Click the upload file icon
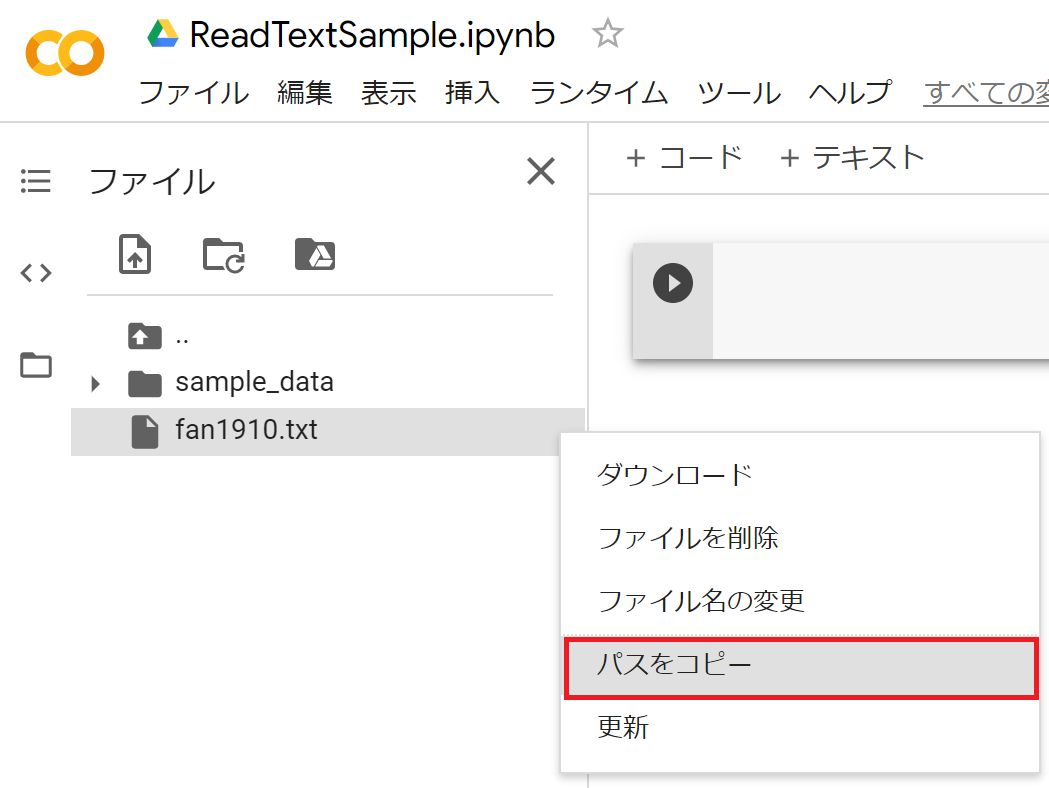This screenshot has width=1049, height=788. click(135, 254)
